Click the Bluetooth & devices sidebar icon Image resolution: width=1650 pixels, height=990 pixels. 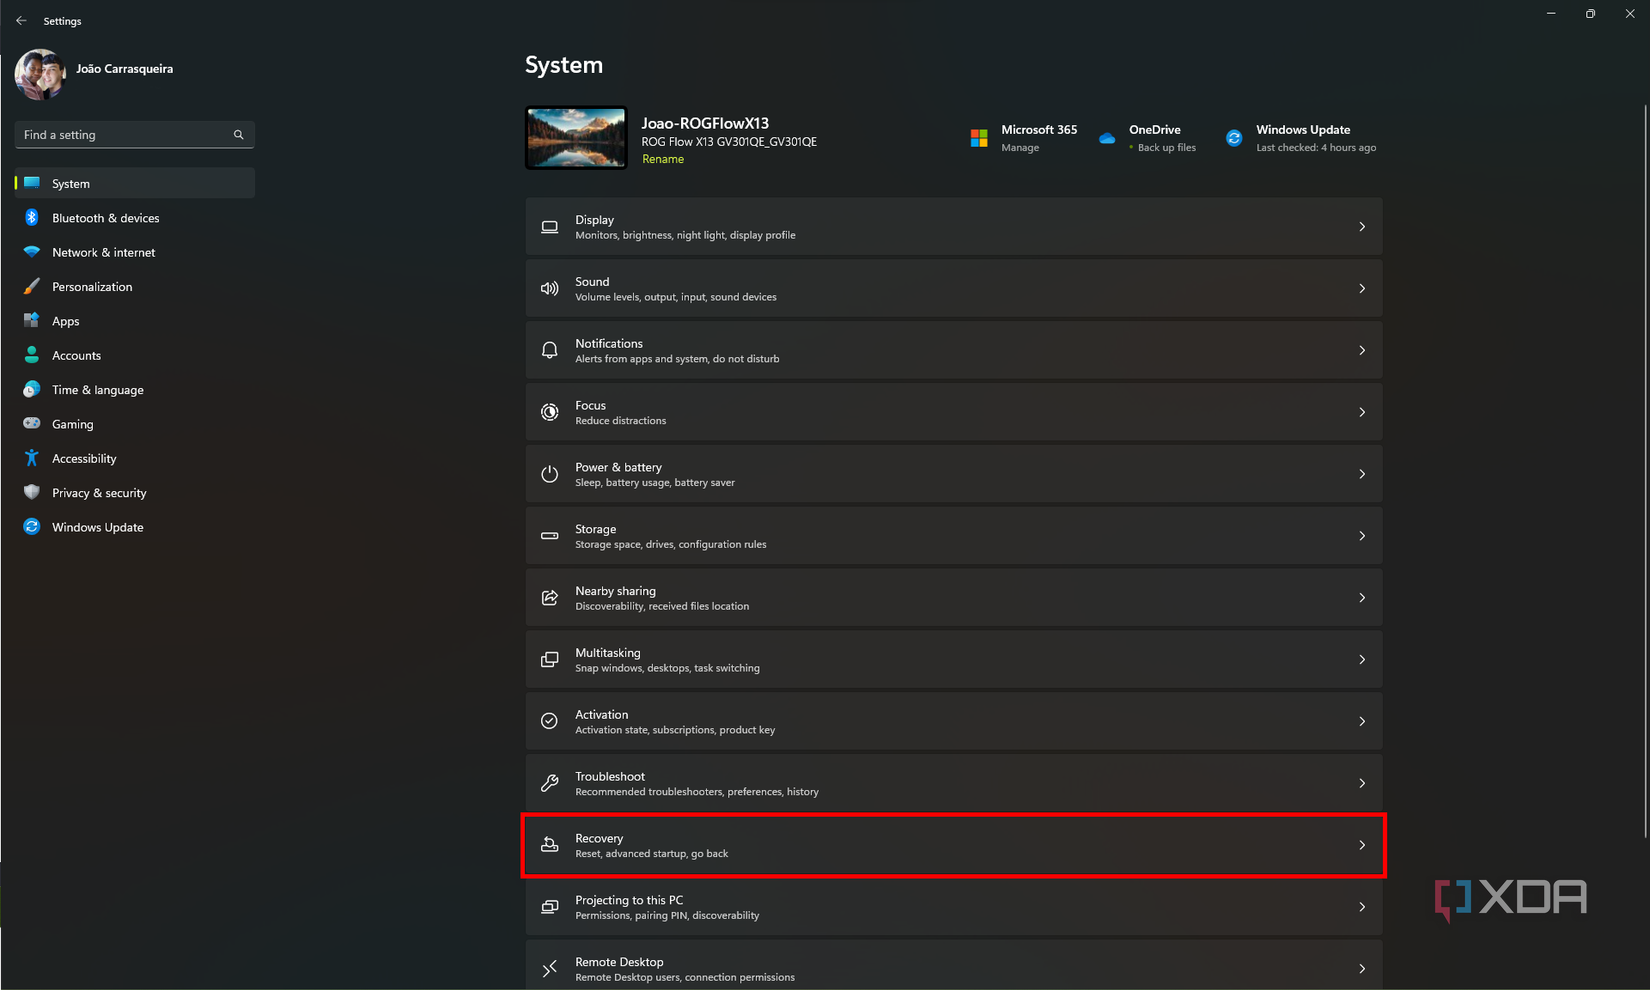tap(32, 218)
